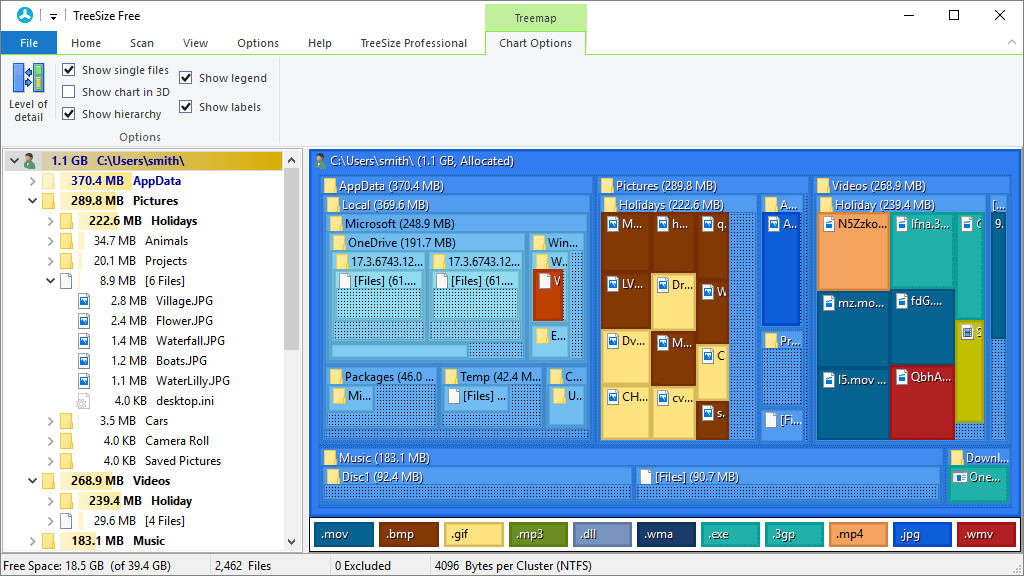Open the TreeSize Professional tab
This screenshot has height=576, width=1024.
413,43
